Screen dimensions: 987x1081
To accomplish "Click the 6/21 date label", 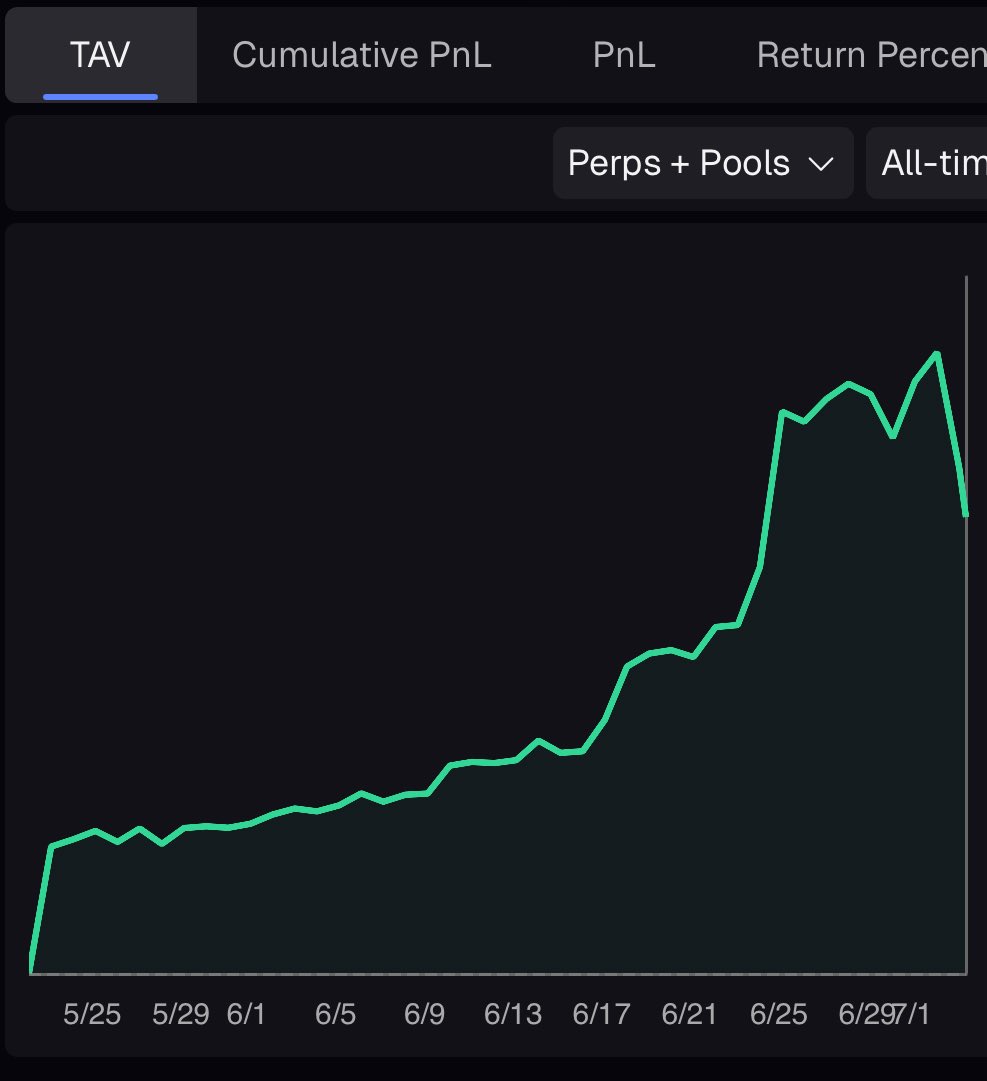I will (690, 1014).
